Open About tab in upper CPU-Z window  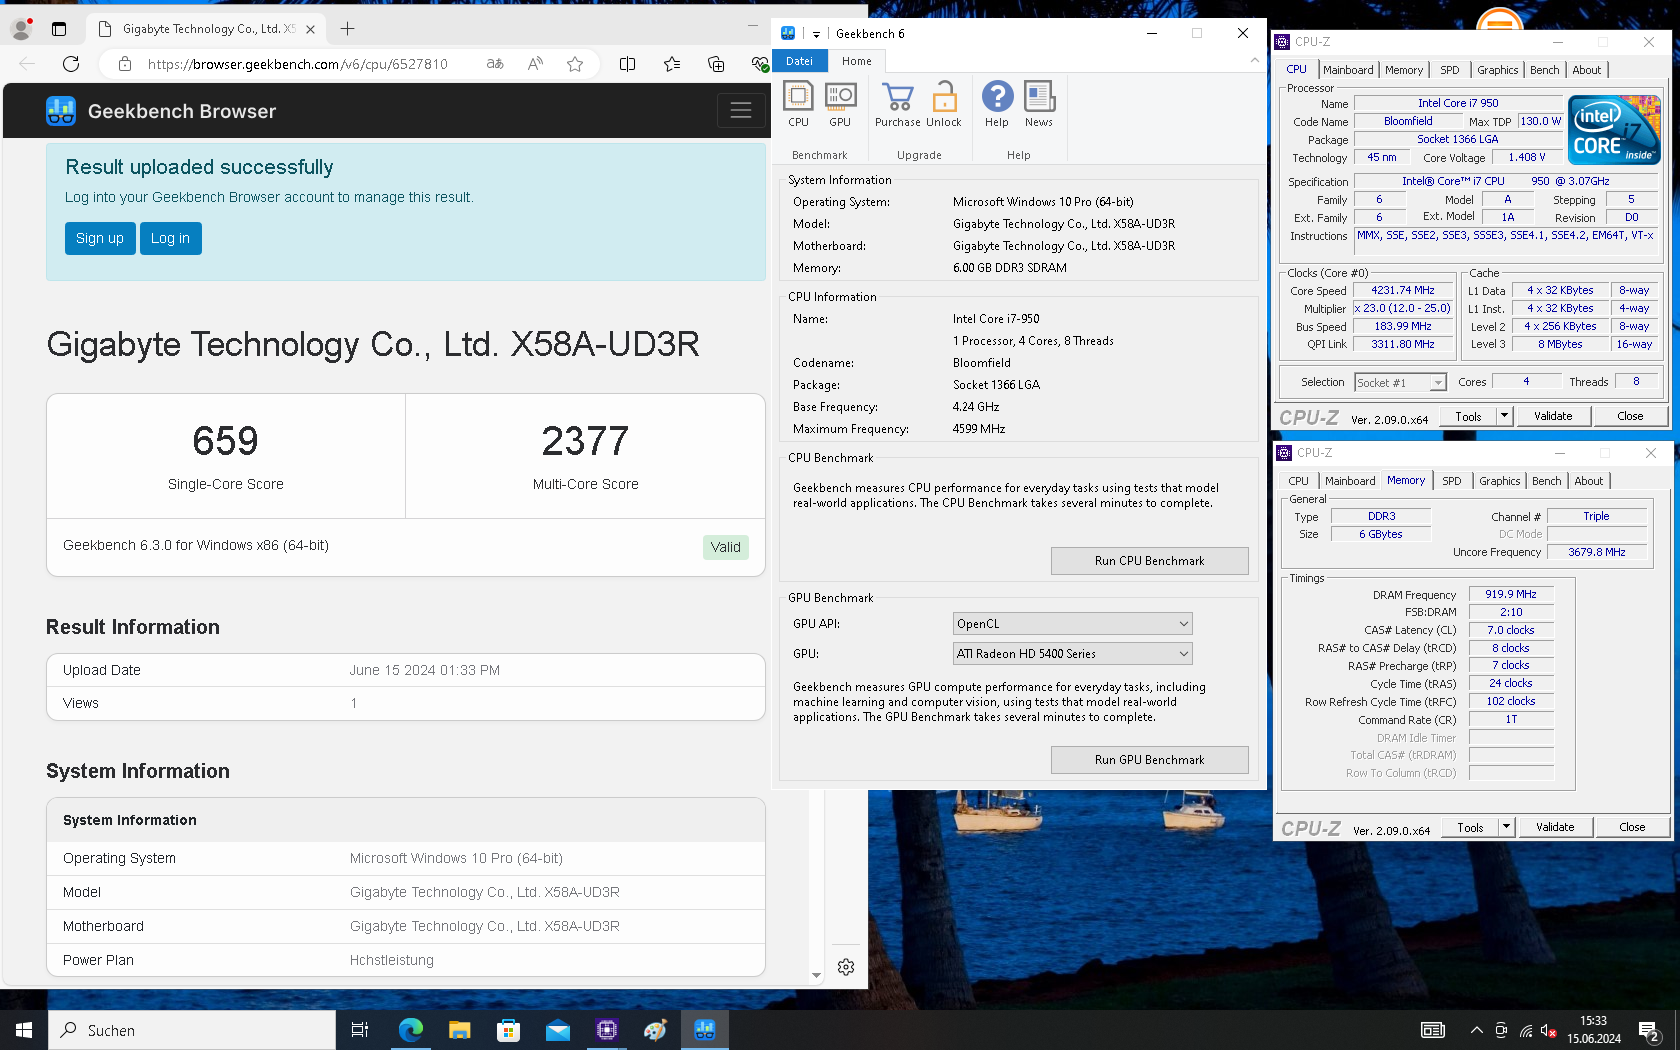(x=1587, y=70)
